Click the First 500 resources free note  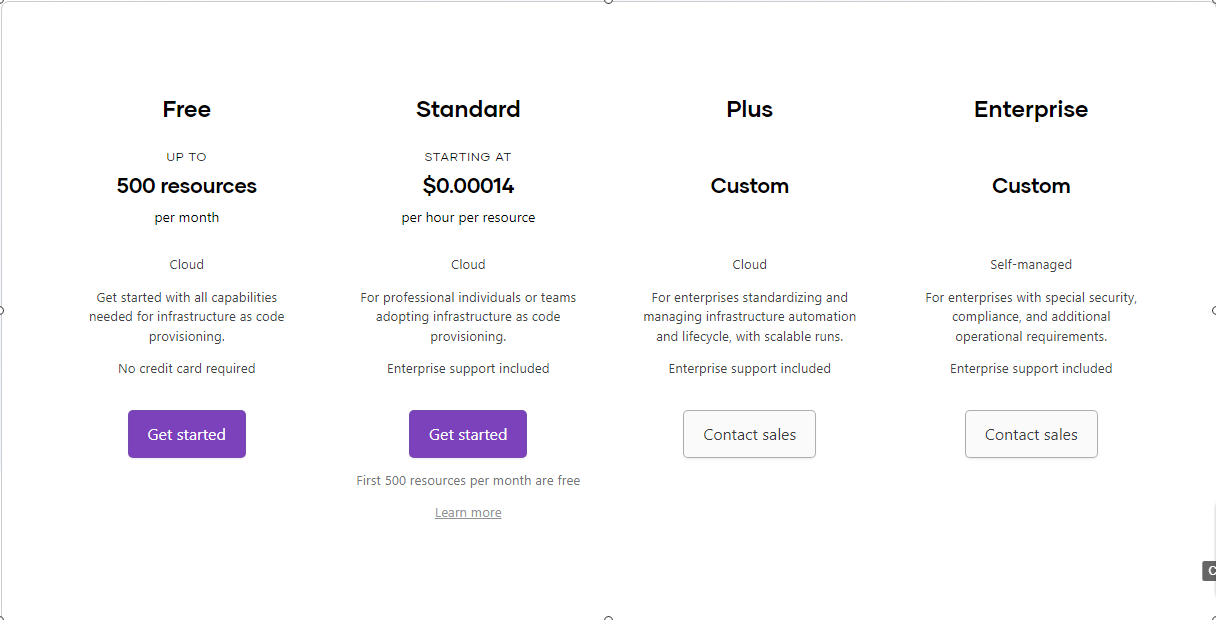pos(467,480)
